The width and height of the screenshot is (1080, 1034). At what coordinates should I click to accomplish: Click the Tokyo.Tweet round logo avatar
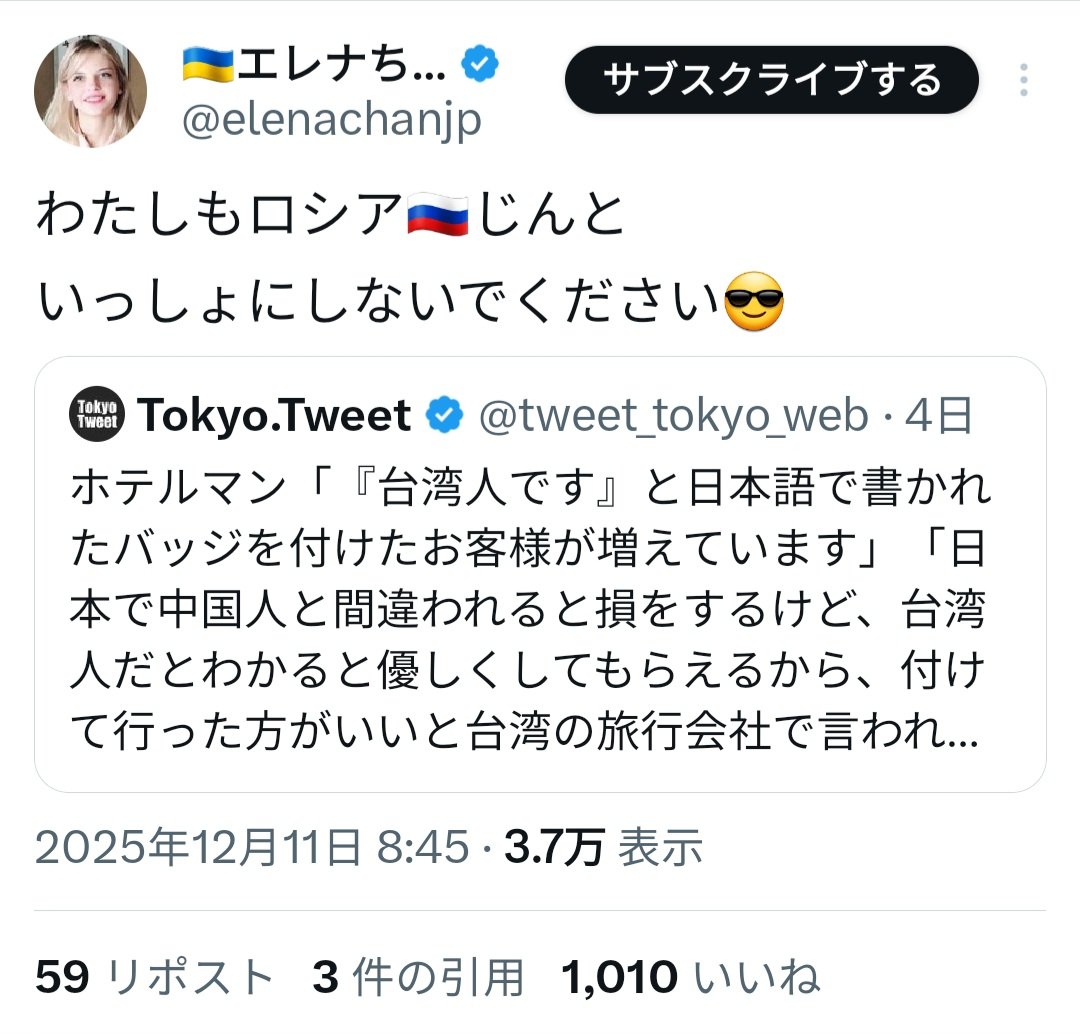click(x=97, y=414)
